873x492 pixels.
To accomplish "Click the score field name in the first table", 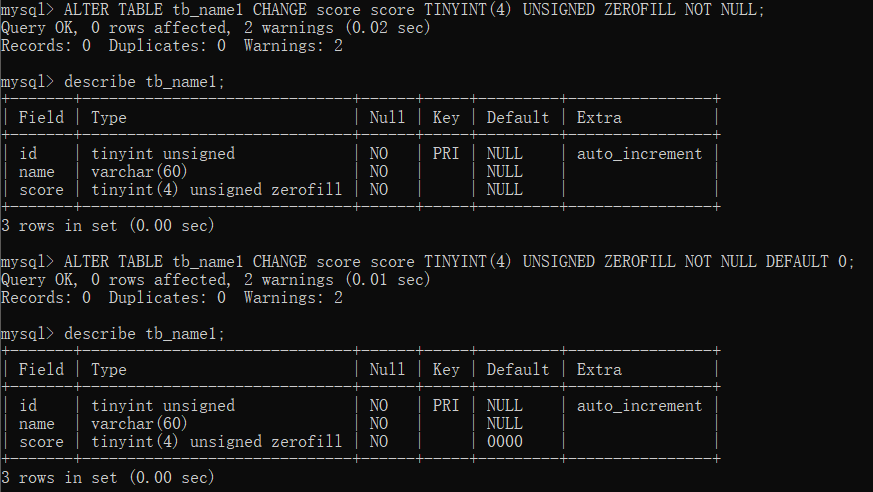I will (41, 190).
